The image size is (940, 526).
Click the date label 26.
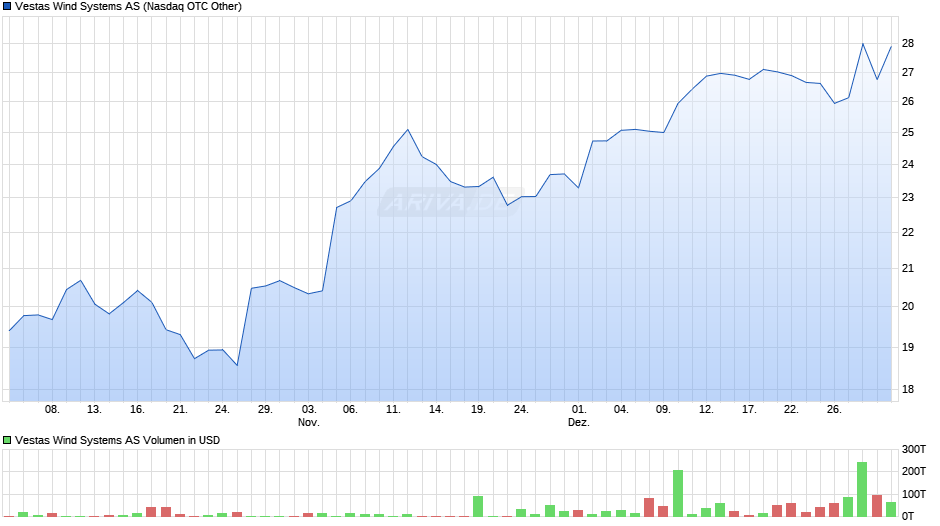coord(834,409)
